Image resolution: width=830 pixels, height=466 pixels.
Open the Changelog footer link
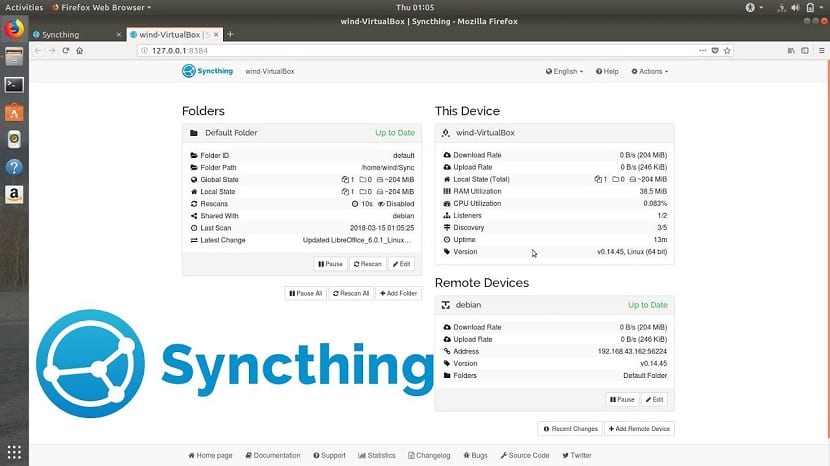[429, 455]
